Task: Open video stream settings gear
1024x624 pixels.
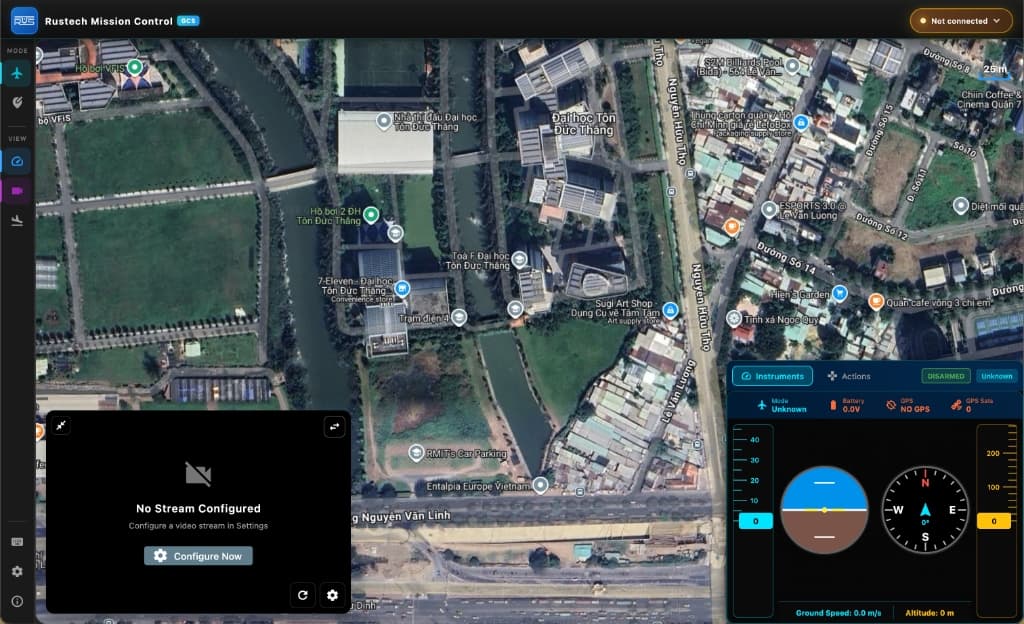Action: click(x=333, y=595)
